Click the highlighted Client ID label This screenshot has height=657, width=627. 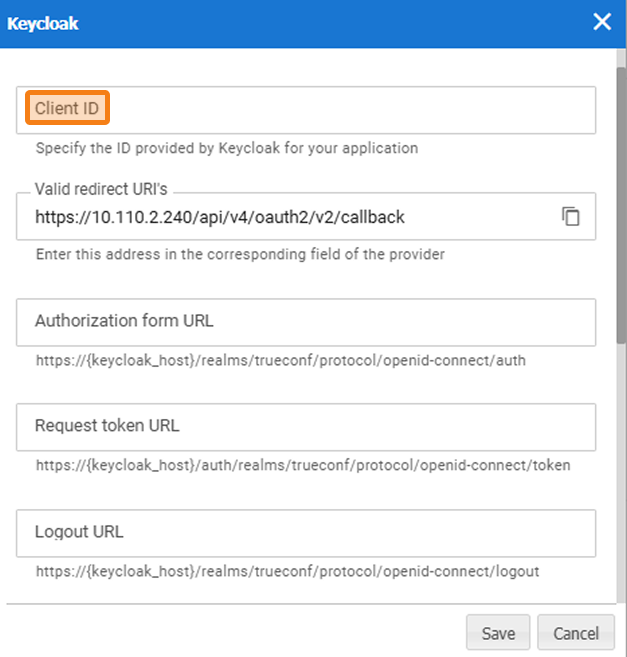[x=67, y=108]
